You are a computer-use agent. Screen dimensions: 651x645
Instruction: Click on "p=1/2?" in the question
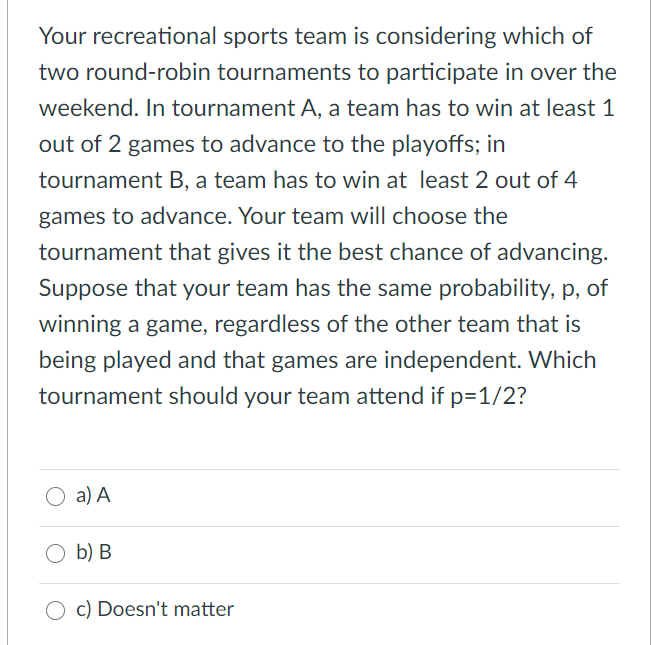pyautogui.click(x=489, y=396)
